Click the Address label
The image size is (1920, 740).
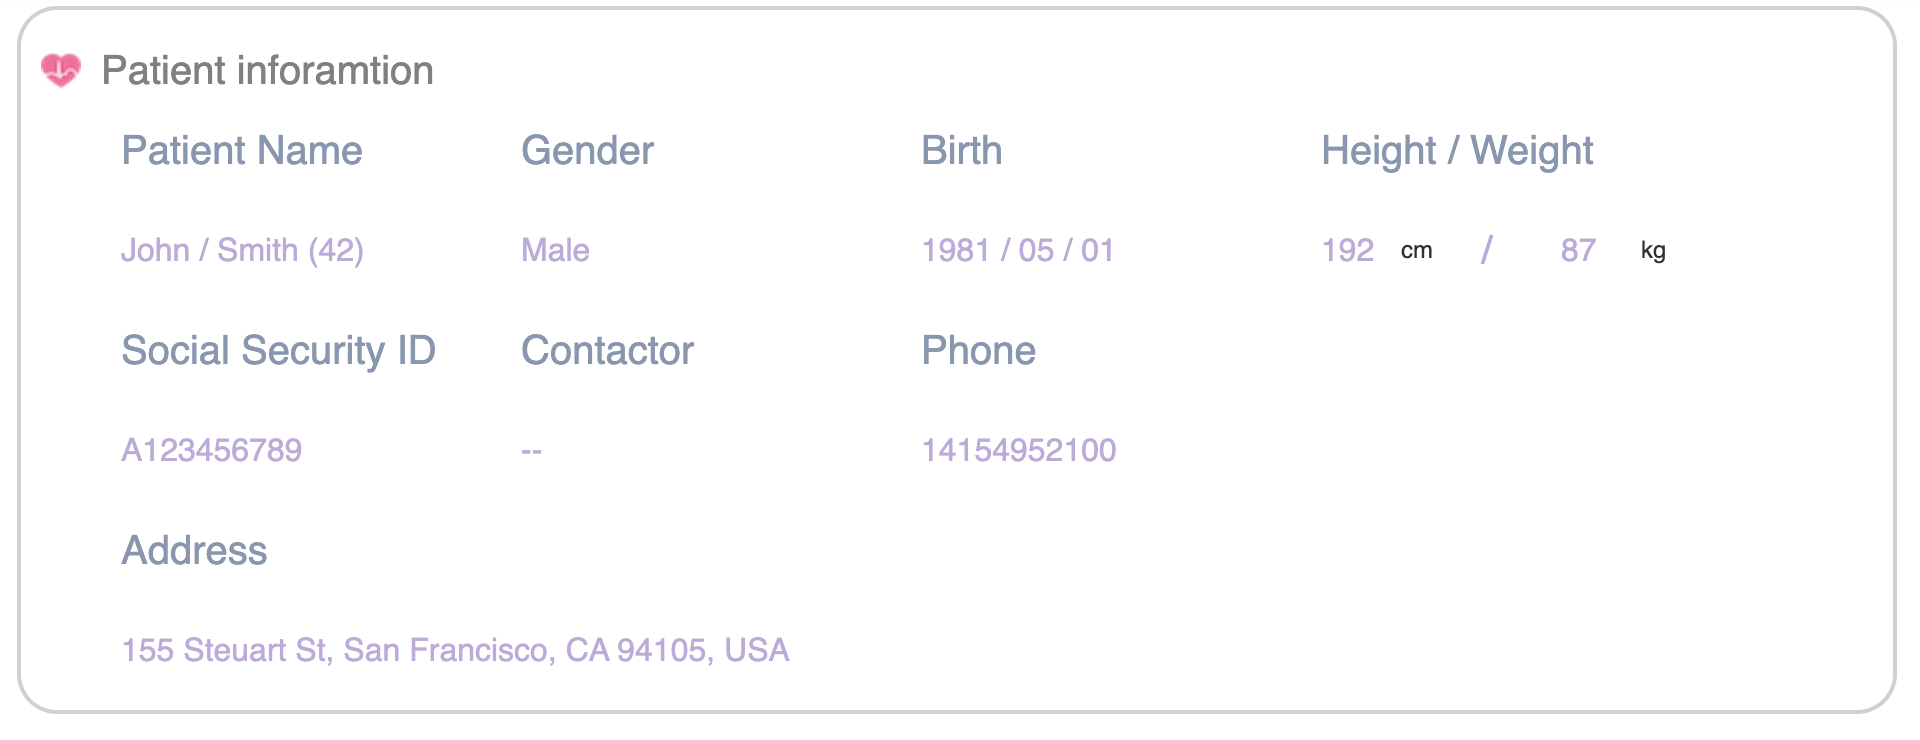194,551
